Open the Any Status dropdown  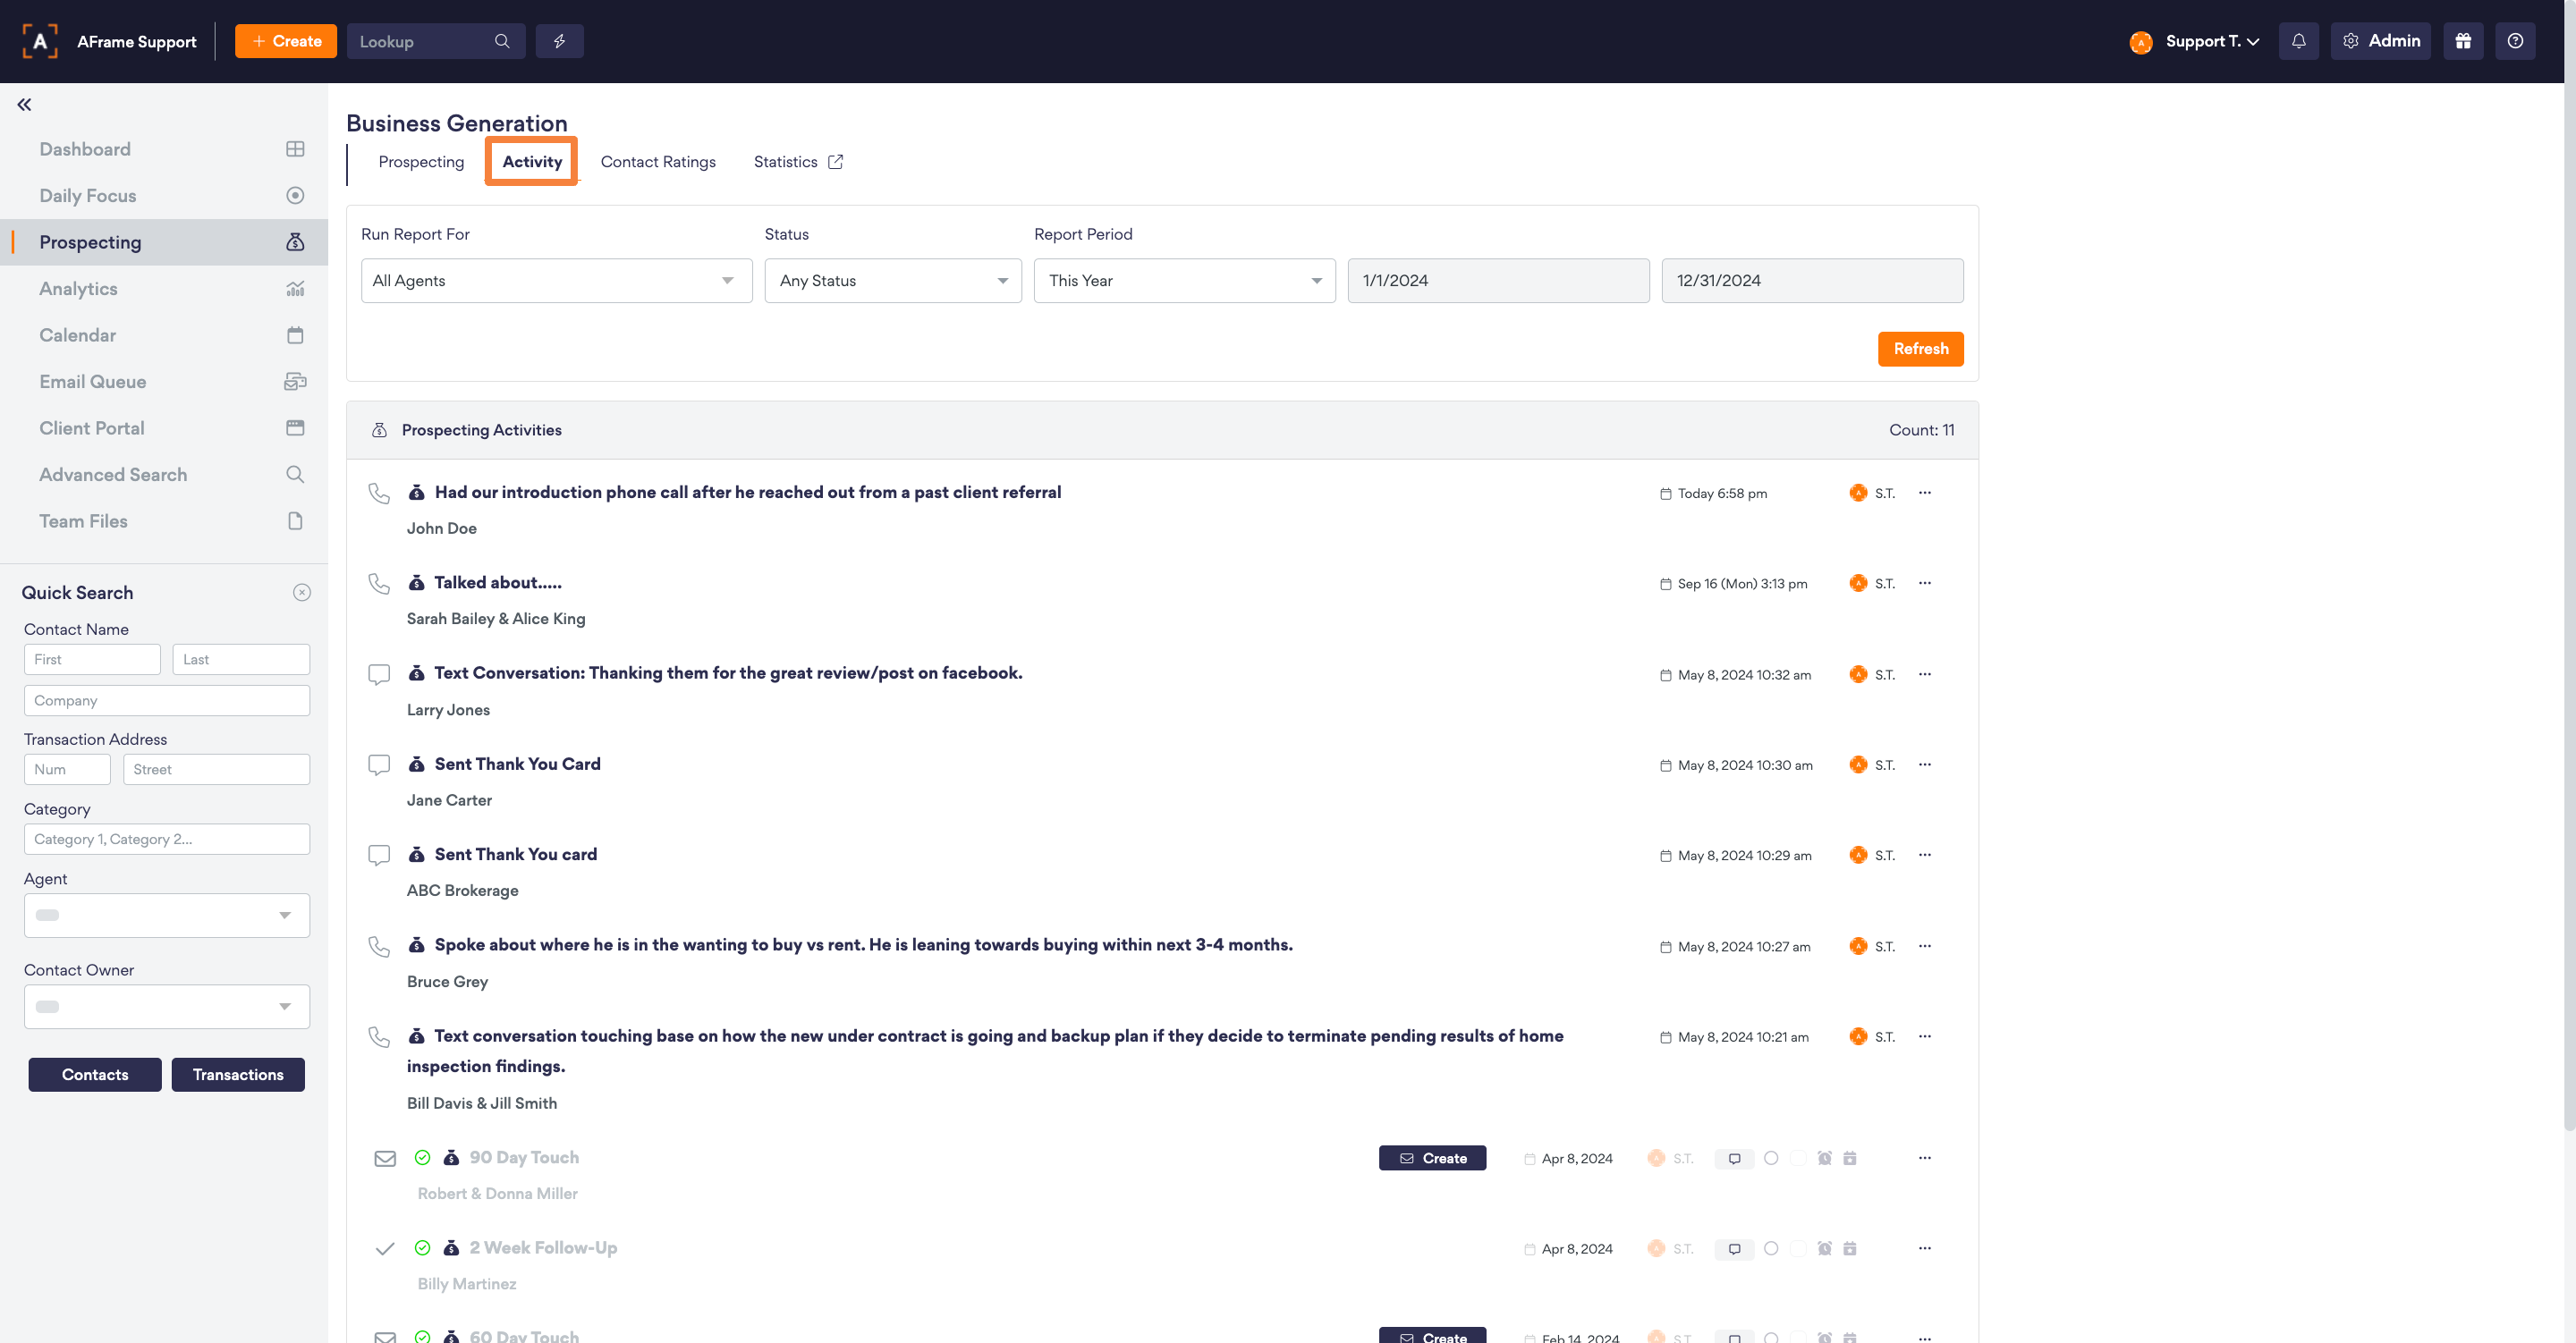[892, 281]
